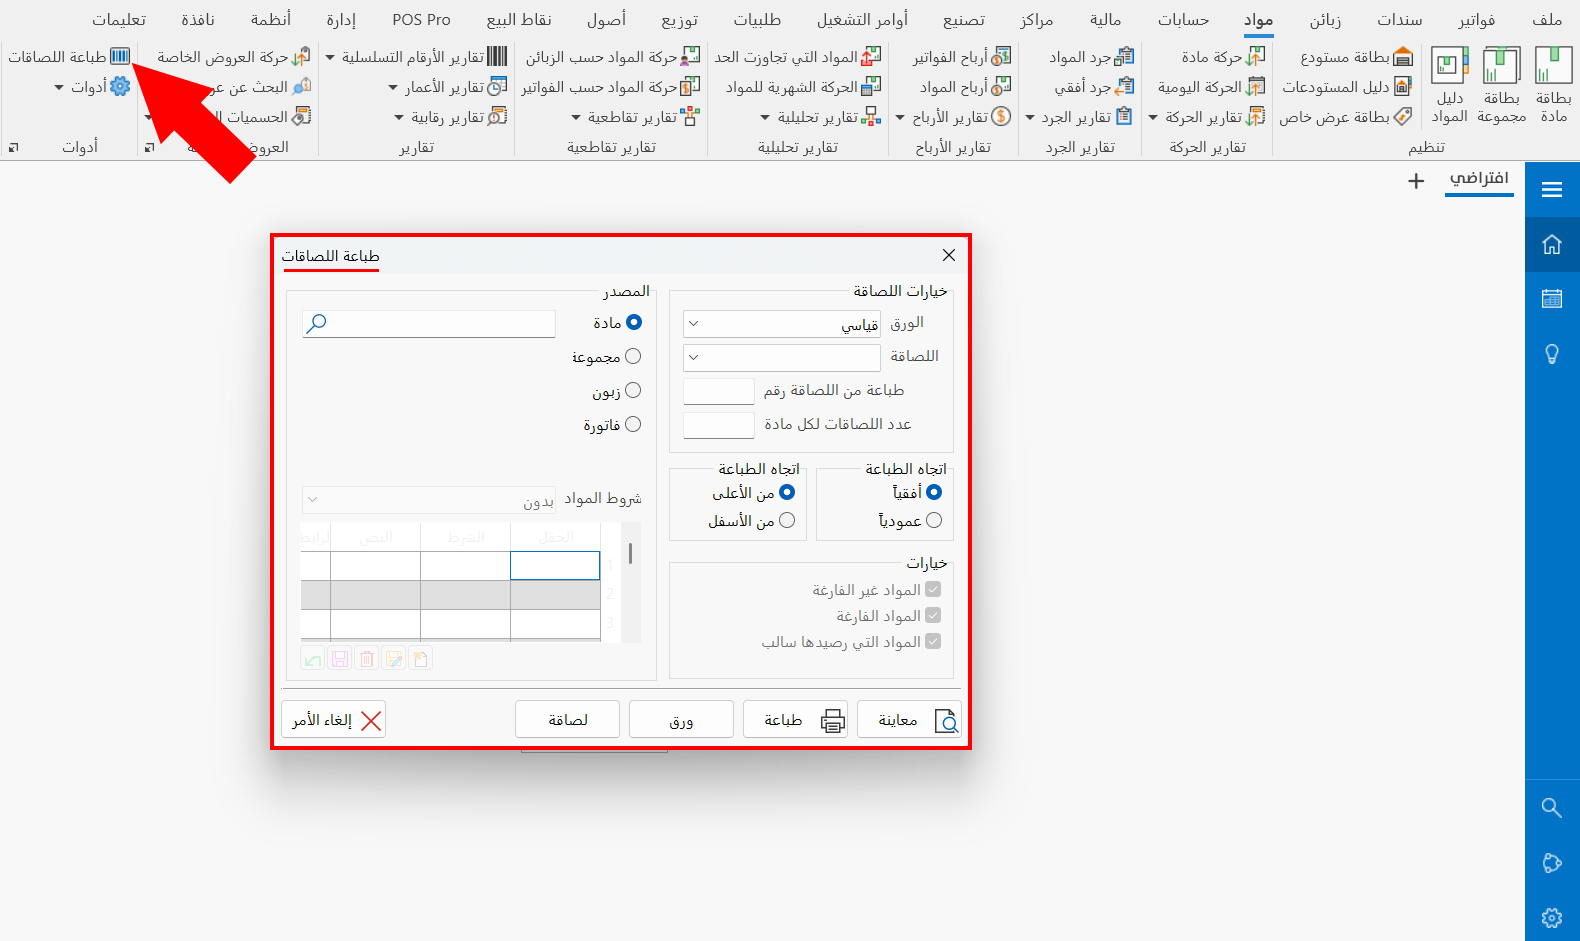Switch to افتراضي workspace tab
The width and height of the screenshot is (1580, 941).
coord(1479,178)
